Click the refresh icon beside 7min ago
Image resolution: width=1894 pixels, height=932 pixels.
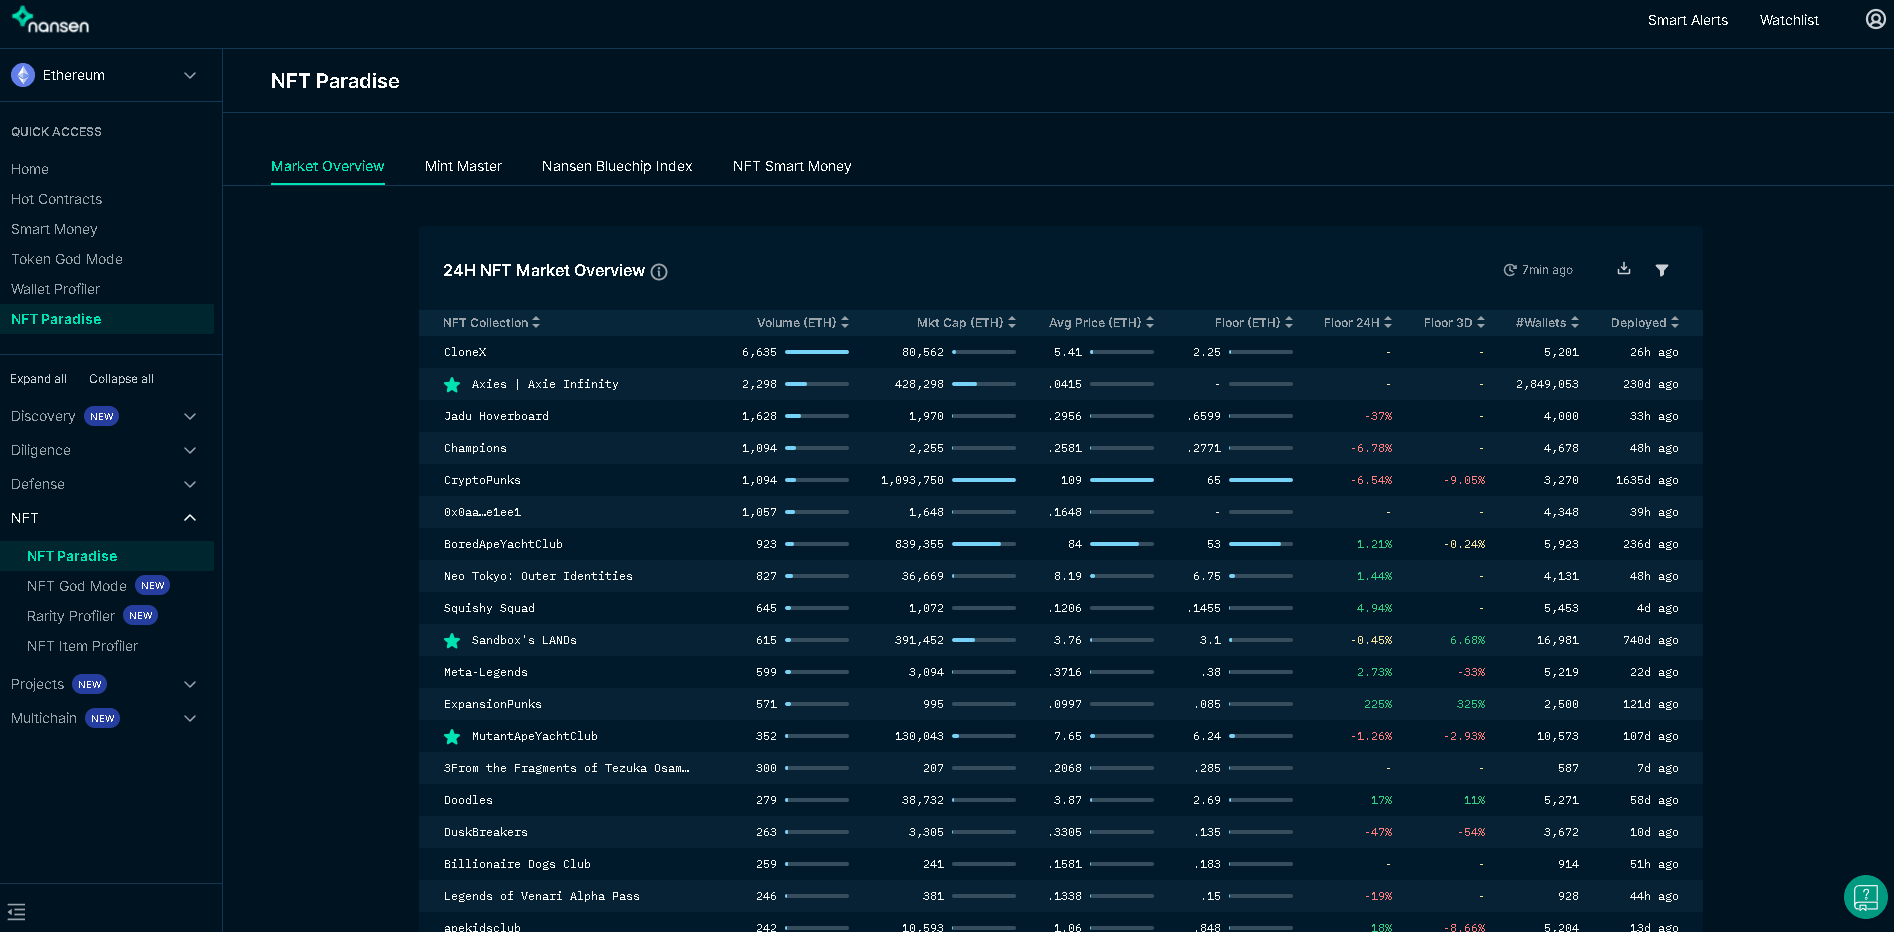tap(1510, 270)
